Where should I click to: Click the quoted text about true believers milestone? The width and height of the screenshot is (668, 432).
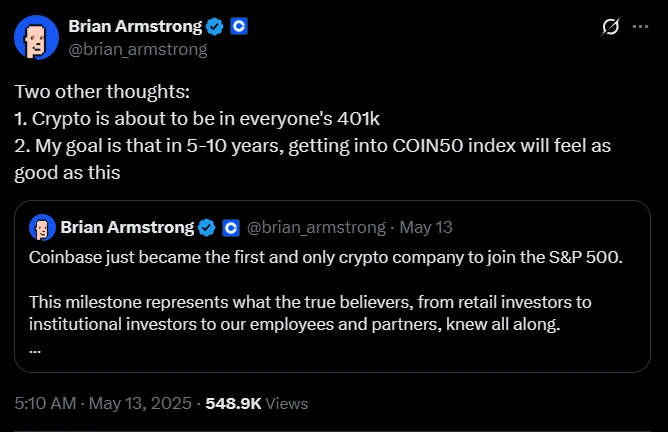pyautogui.click(x=310, y=313)
